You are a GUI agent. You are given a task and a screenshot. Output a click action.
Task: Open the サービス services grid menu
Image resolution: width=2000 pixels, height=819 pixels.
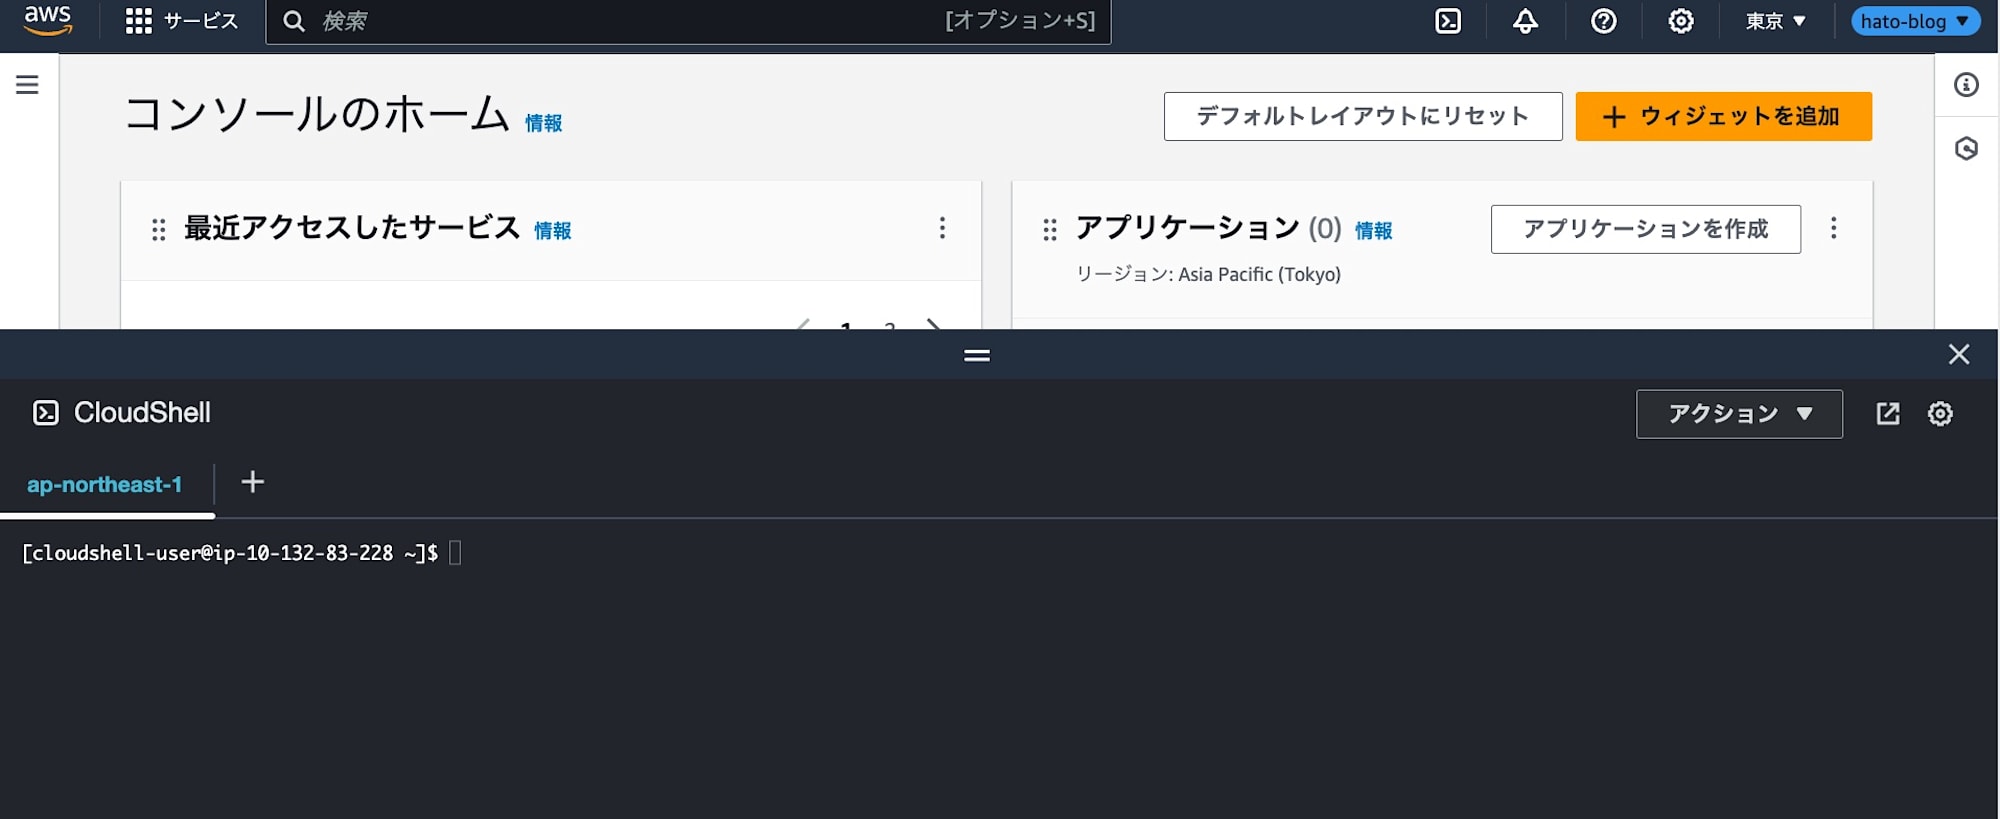(x=182, y=21)
